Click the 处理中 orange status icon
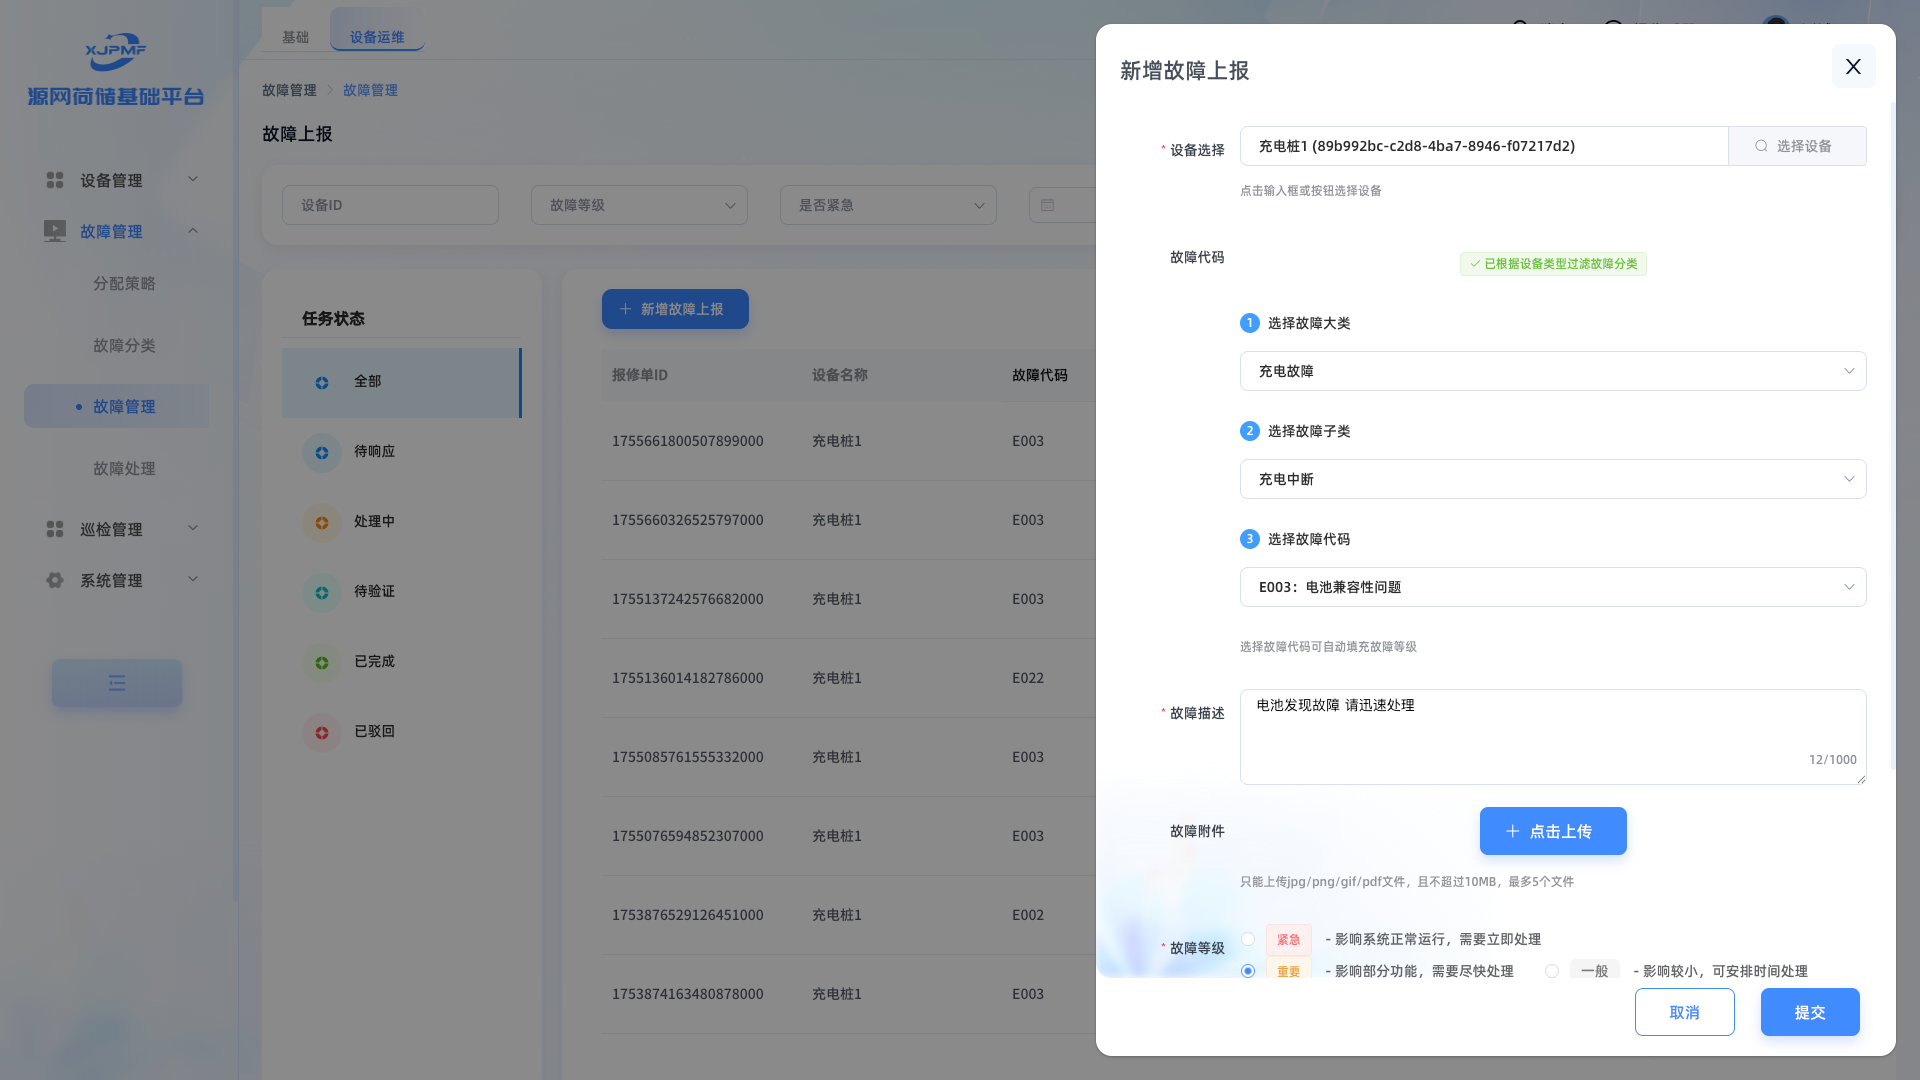This screenshot has width=1920, height=1080. 322,523
